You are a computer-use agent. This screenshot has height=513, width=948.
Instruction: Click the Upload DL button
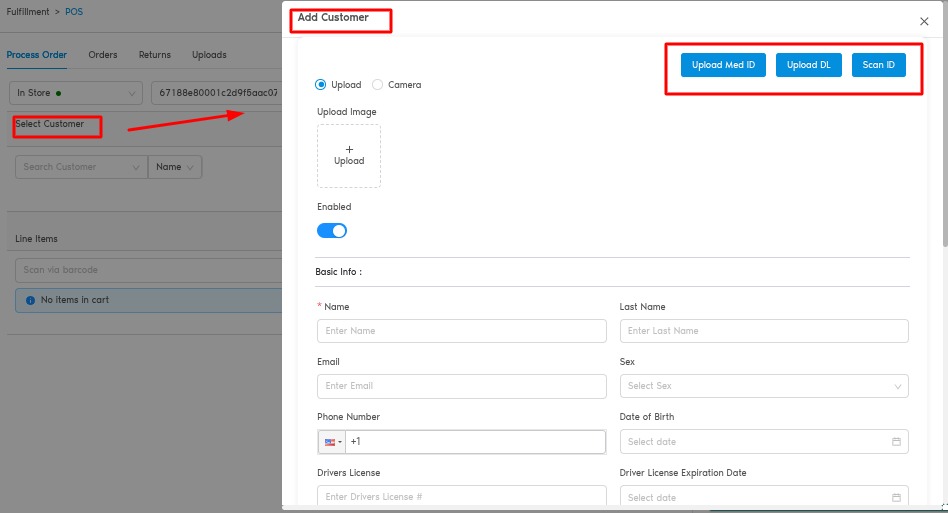(808, 65)
